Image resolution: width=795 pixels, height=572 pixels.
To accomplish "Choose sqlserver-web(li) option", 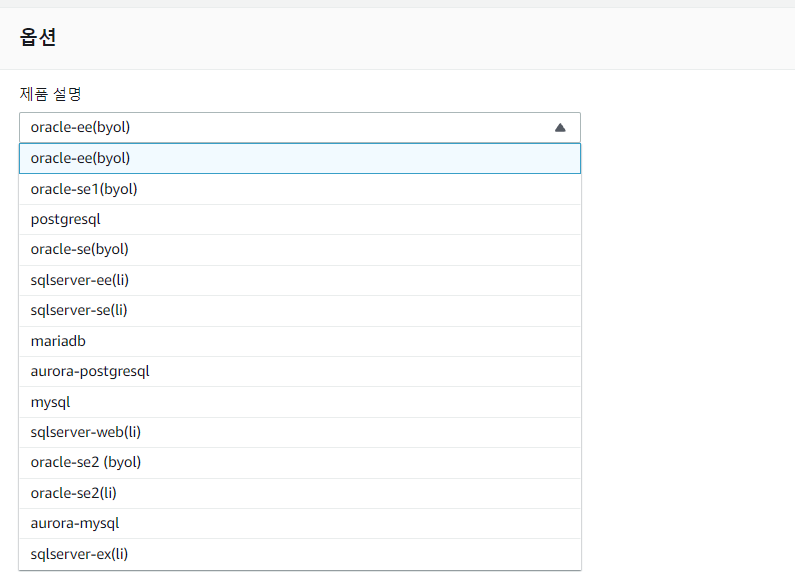I will tap(300, 433).
